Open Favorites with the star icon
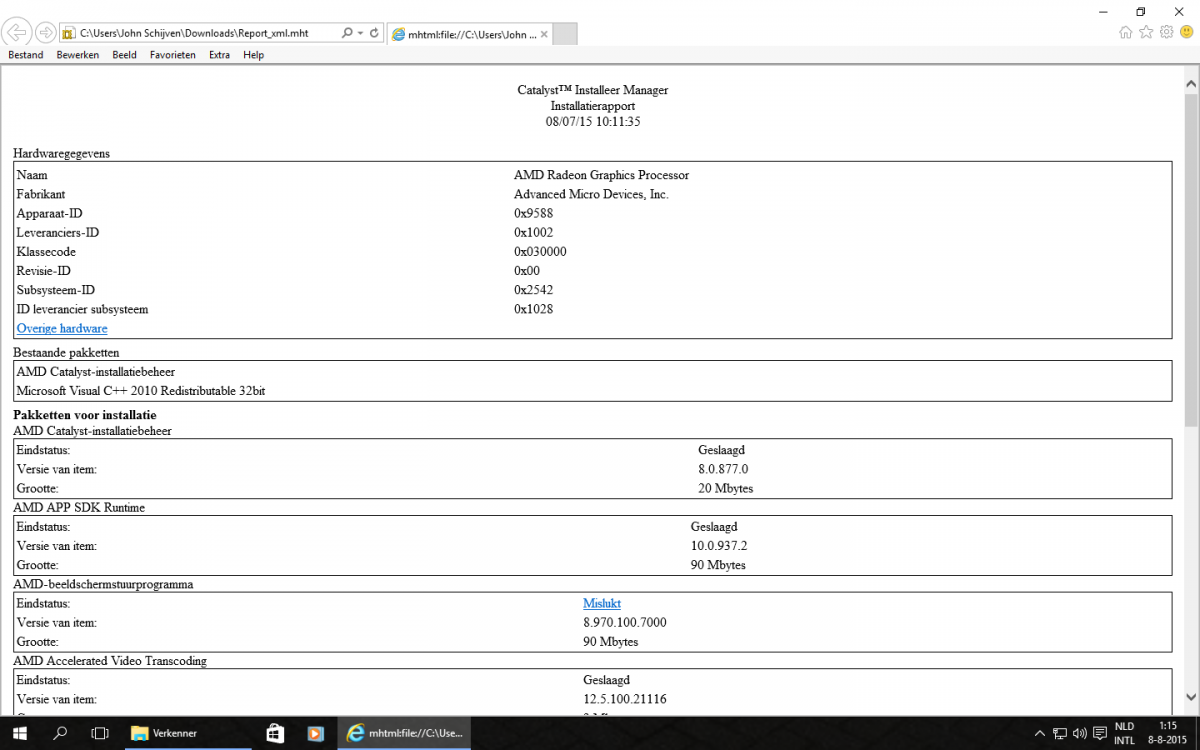 coord(1146,33)
